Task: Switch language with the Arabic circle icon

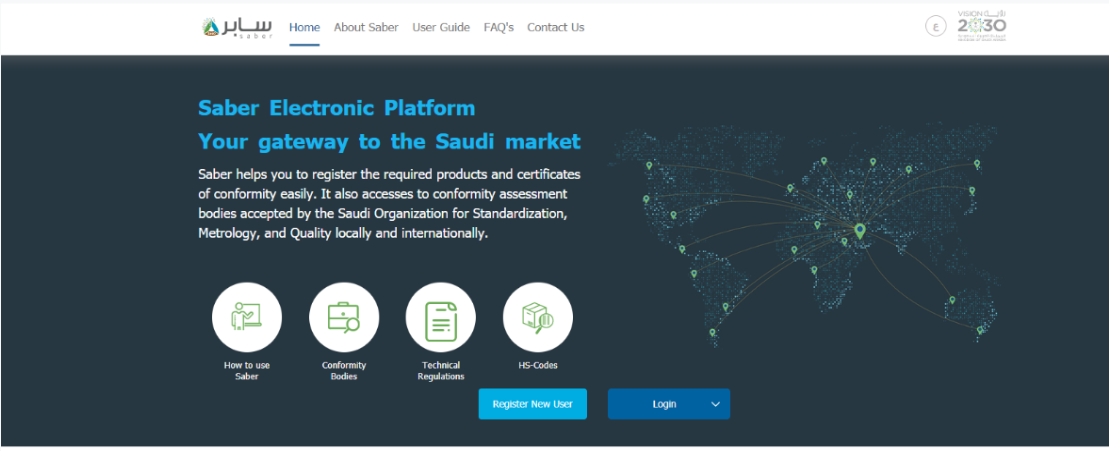Action: [x=936, y=27]
